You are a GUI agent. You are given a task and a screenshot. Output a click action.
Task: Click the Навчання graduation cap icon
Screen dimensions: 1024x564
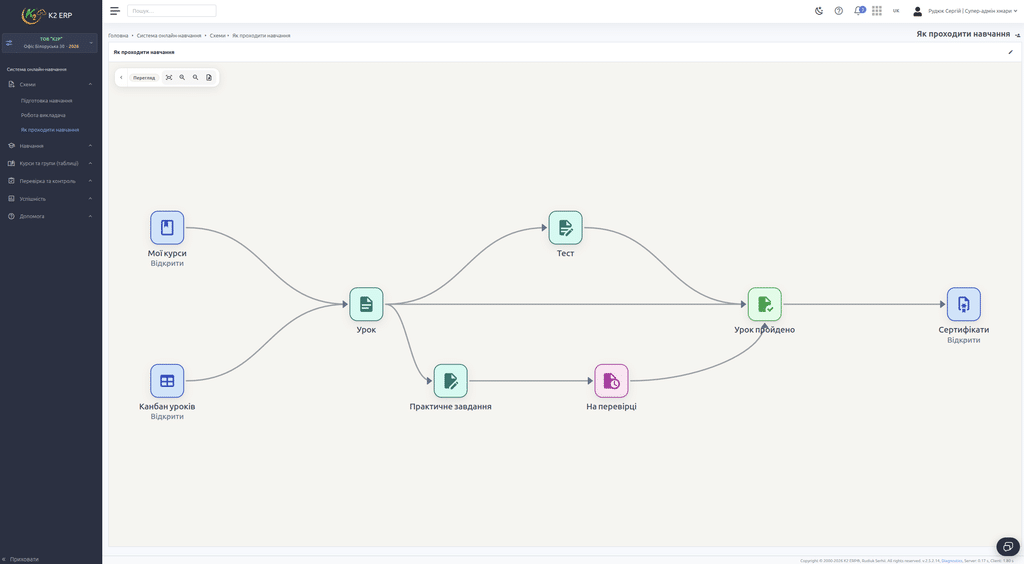pos(11,146)
